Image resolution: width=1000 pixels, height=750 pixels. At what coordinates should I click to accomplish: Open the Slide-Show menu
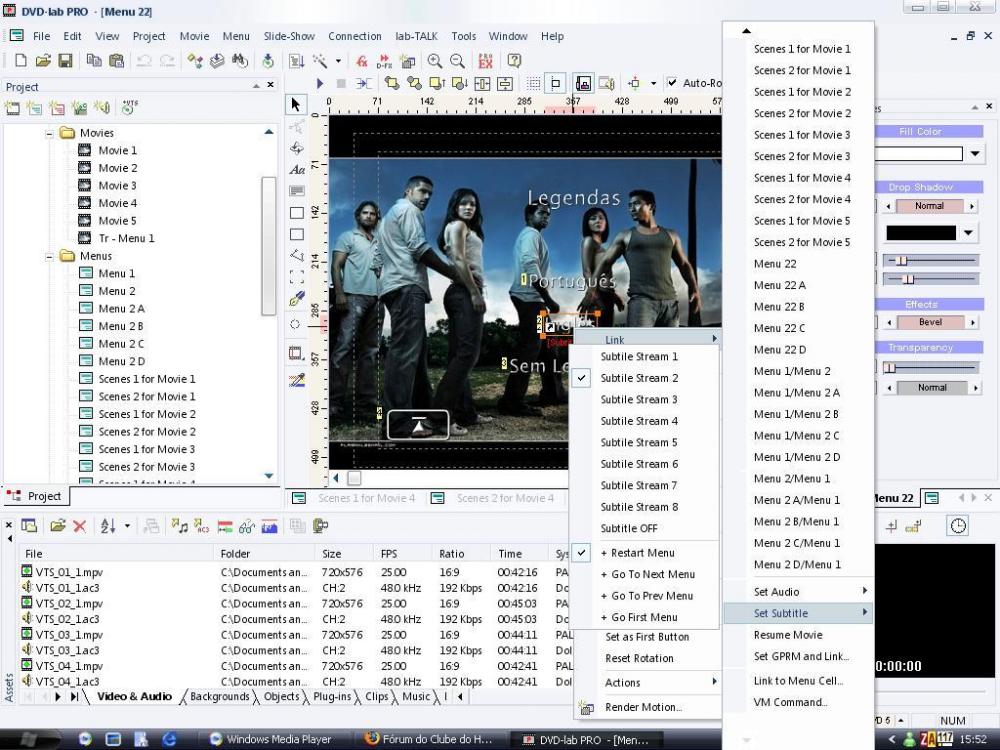pos(289,36)
